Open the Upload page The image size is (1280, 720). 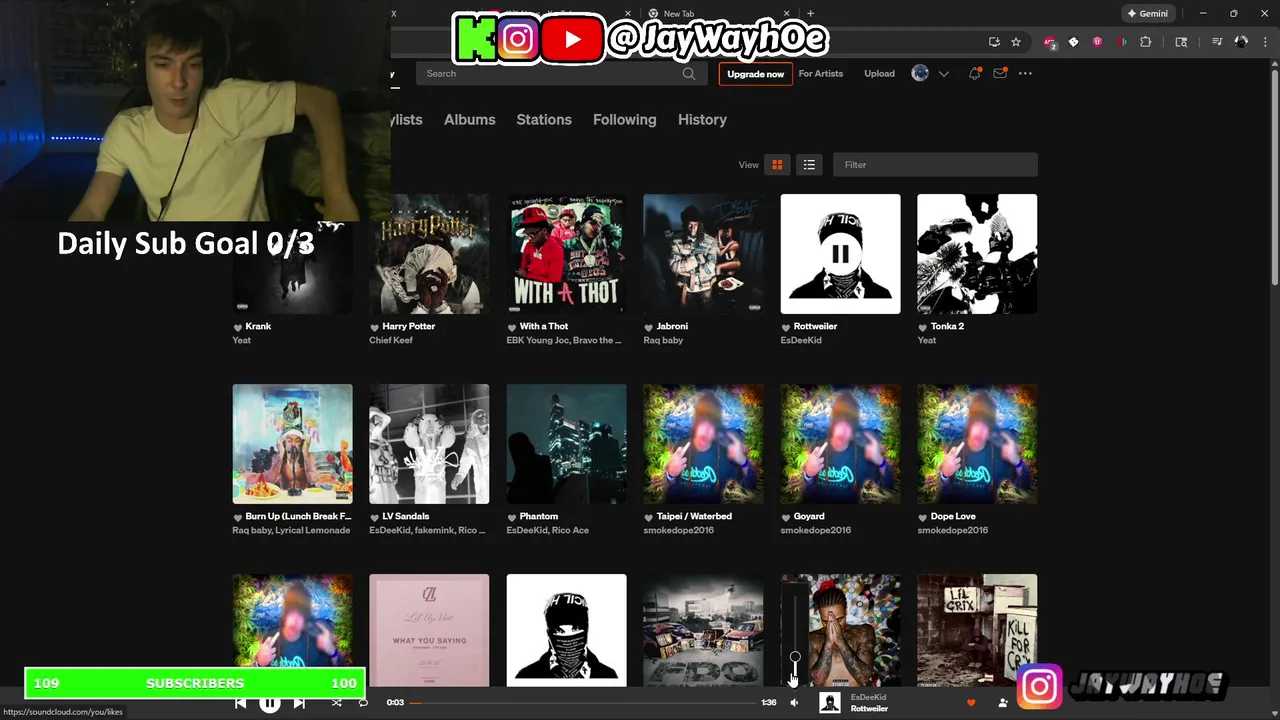[879, 74]
